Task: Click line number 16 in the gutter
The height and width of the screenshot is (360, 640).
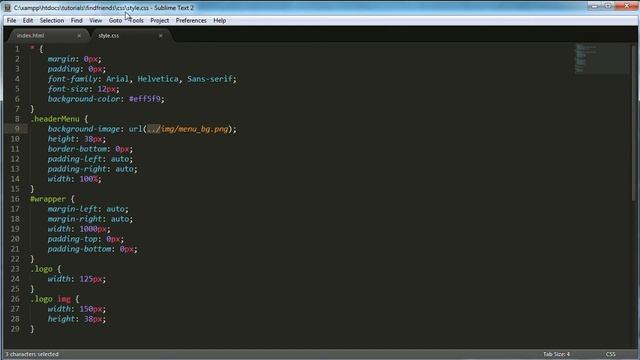Action: [x=15, y=199]
